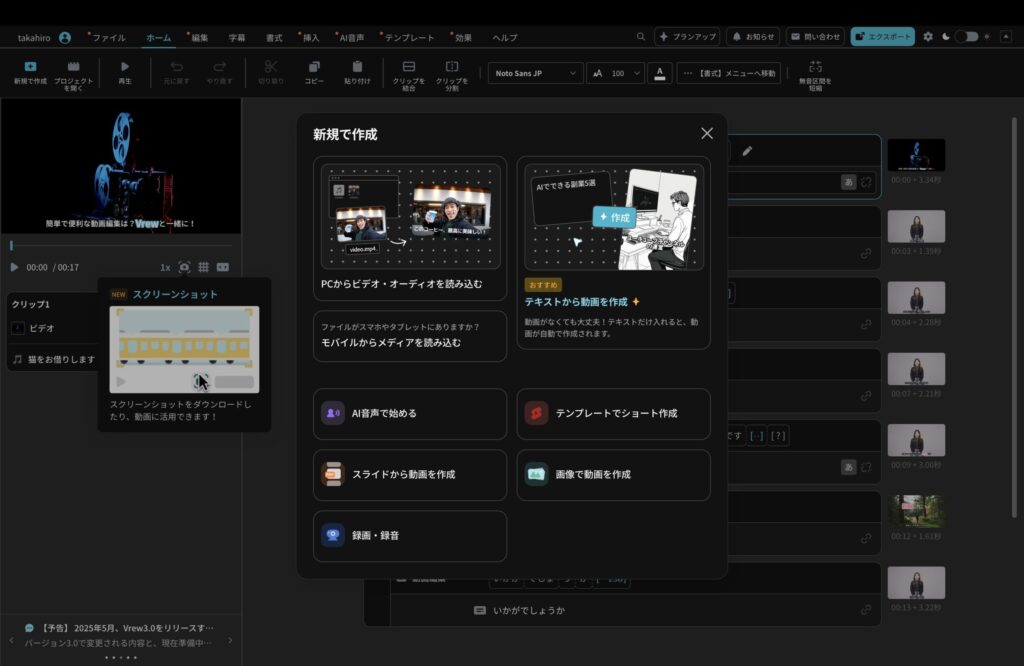Select the thumbnail labeled 00:04 + 2.28秒
This screenshot has width=1024, height=666.
[x=916, y=298]
